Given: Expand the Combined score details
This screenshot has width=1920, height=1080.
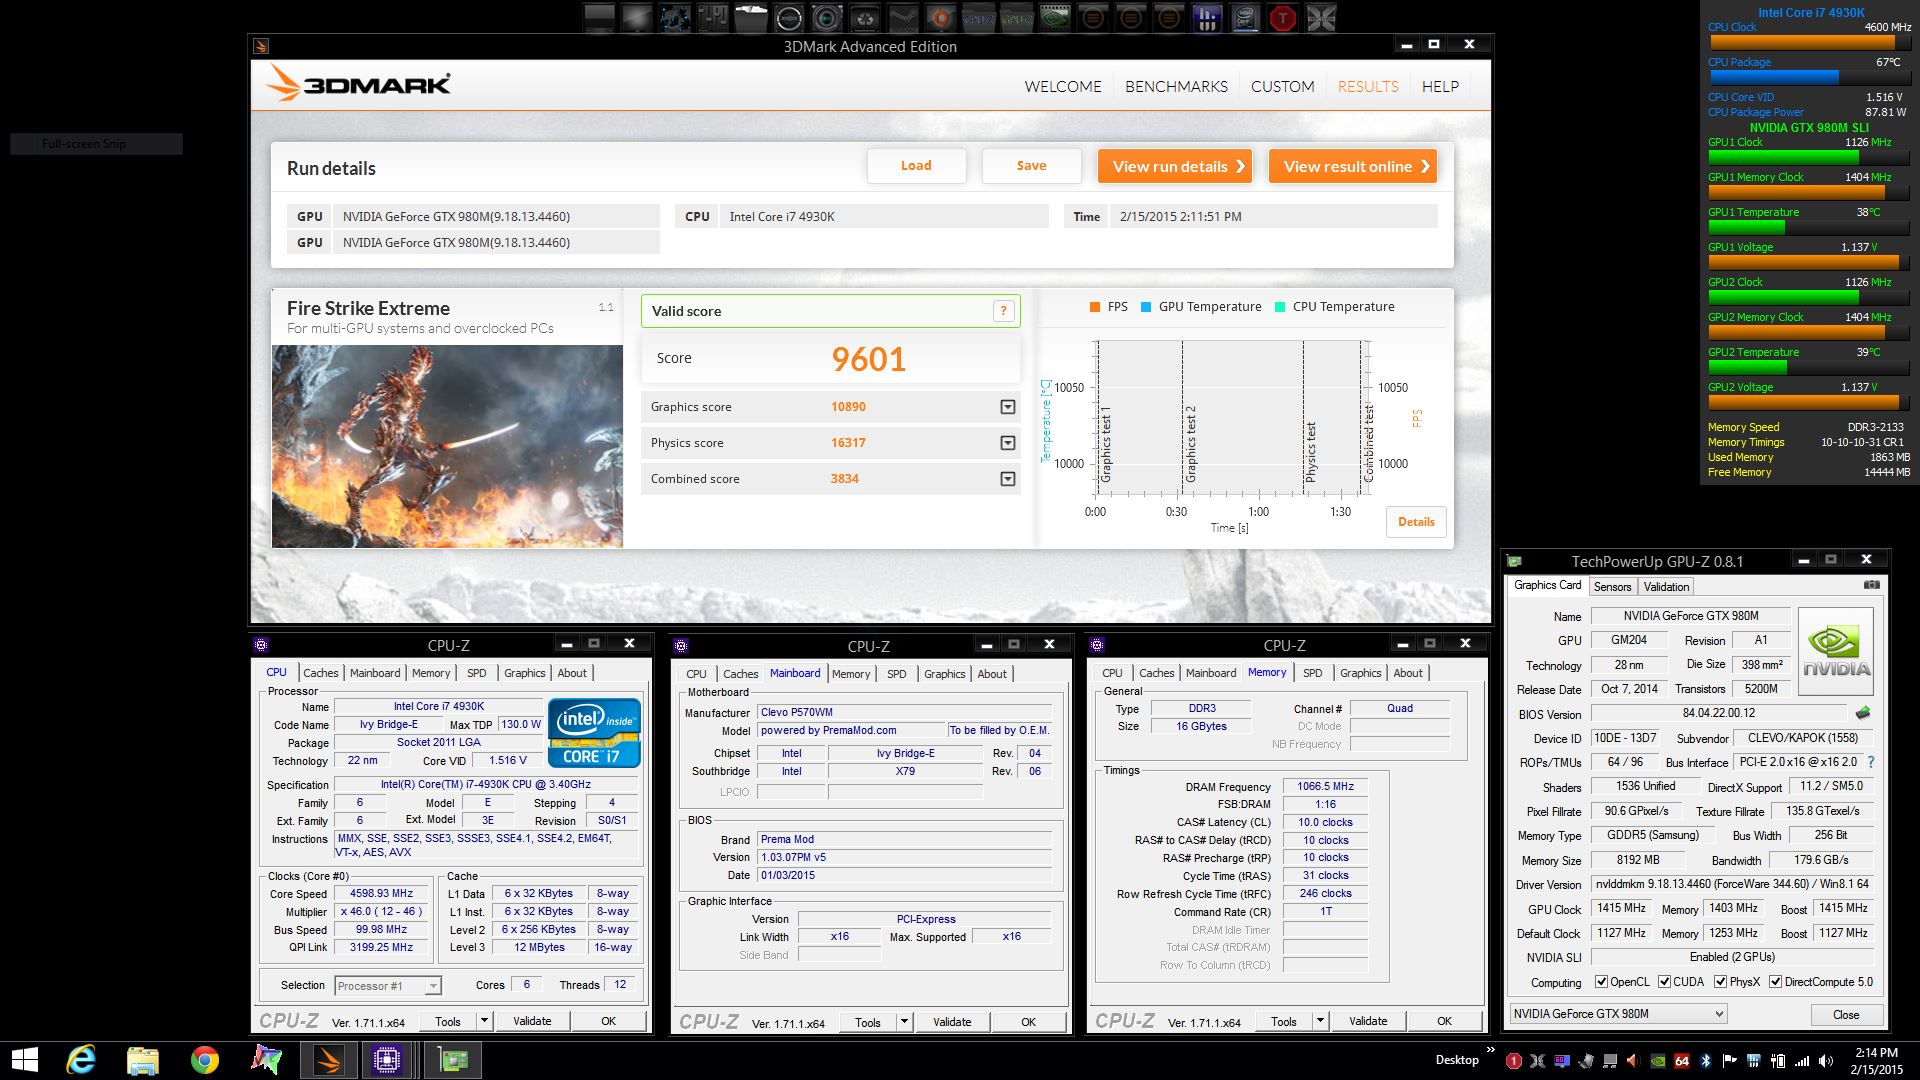Looking at the screenshot, I should (1007, 479).
